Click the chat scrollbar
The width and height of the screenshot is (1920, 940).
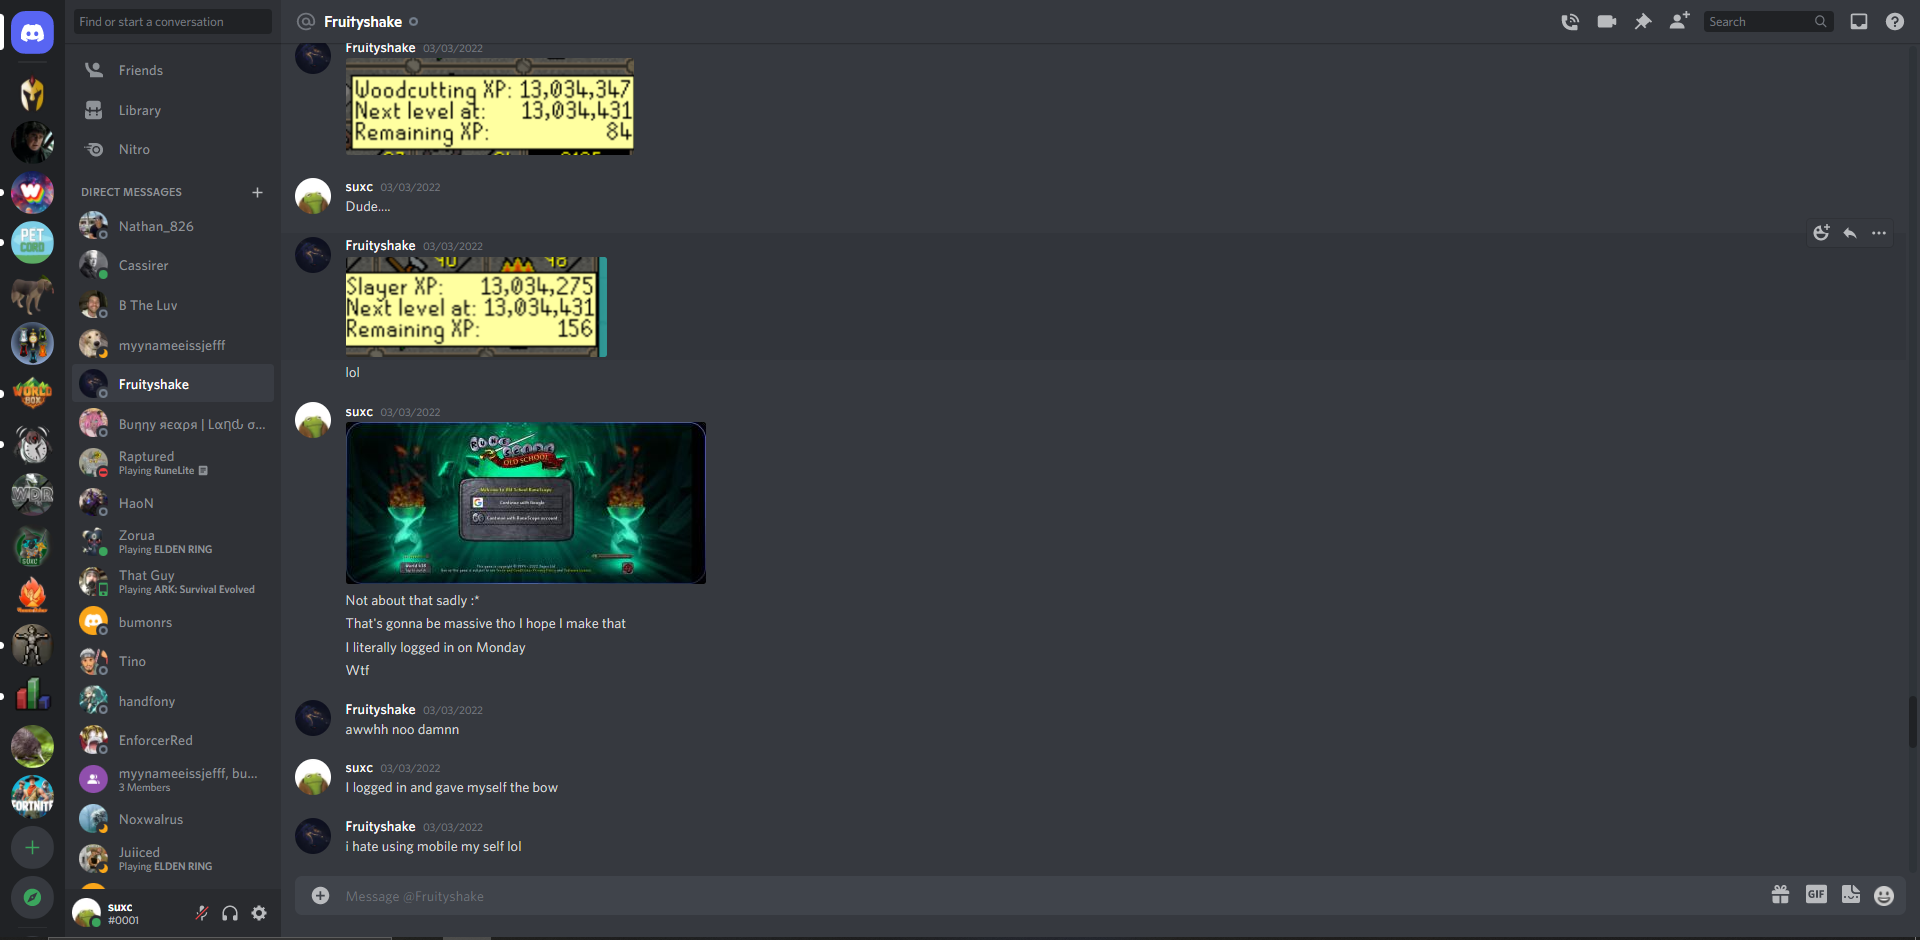(1912, 722)
